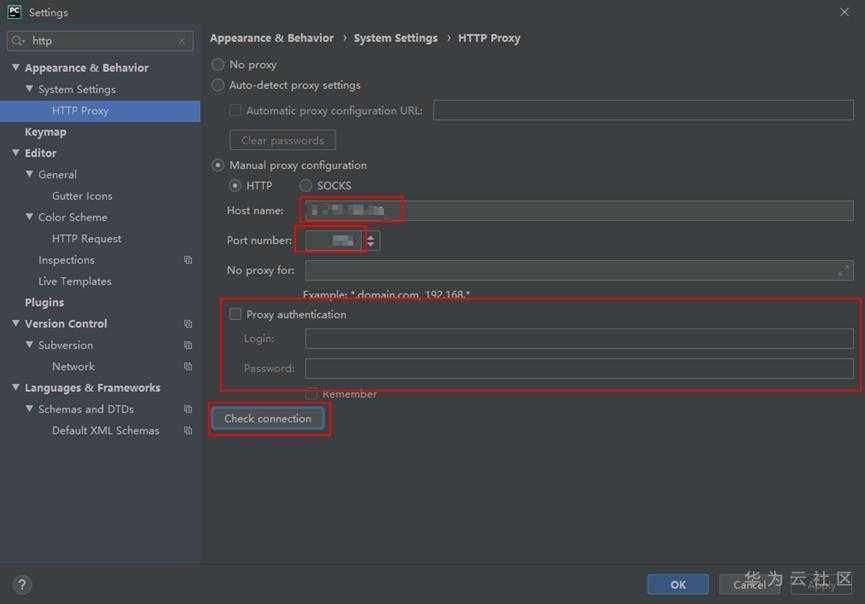
Task: Increase the port number with stepper
Action: pyautogui.click(x=371, y=237)
